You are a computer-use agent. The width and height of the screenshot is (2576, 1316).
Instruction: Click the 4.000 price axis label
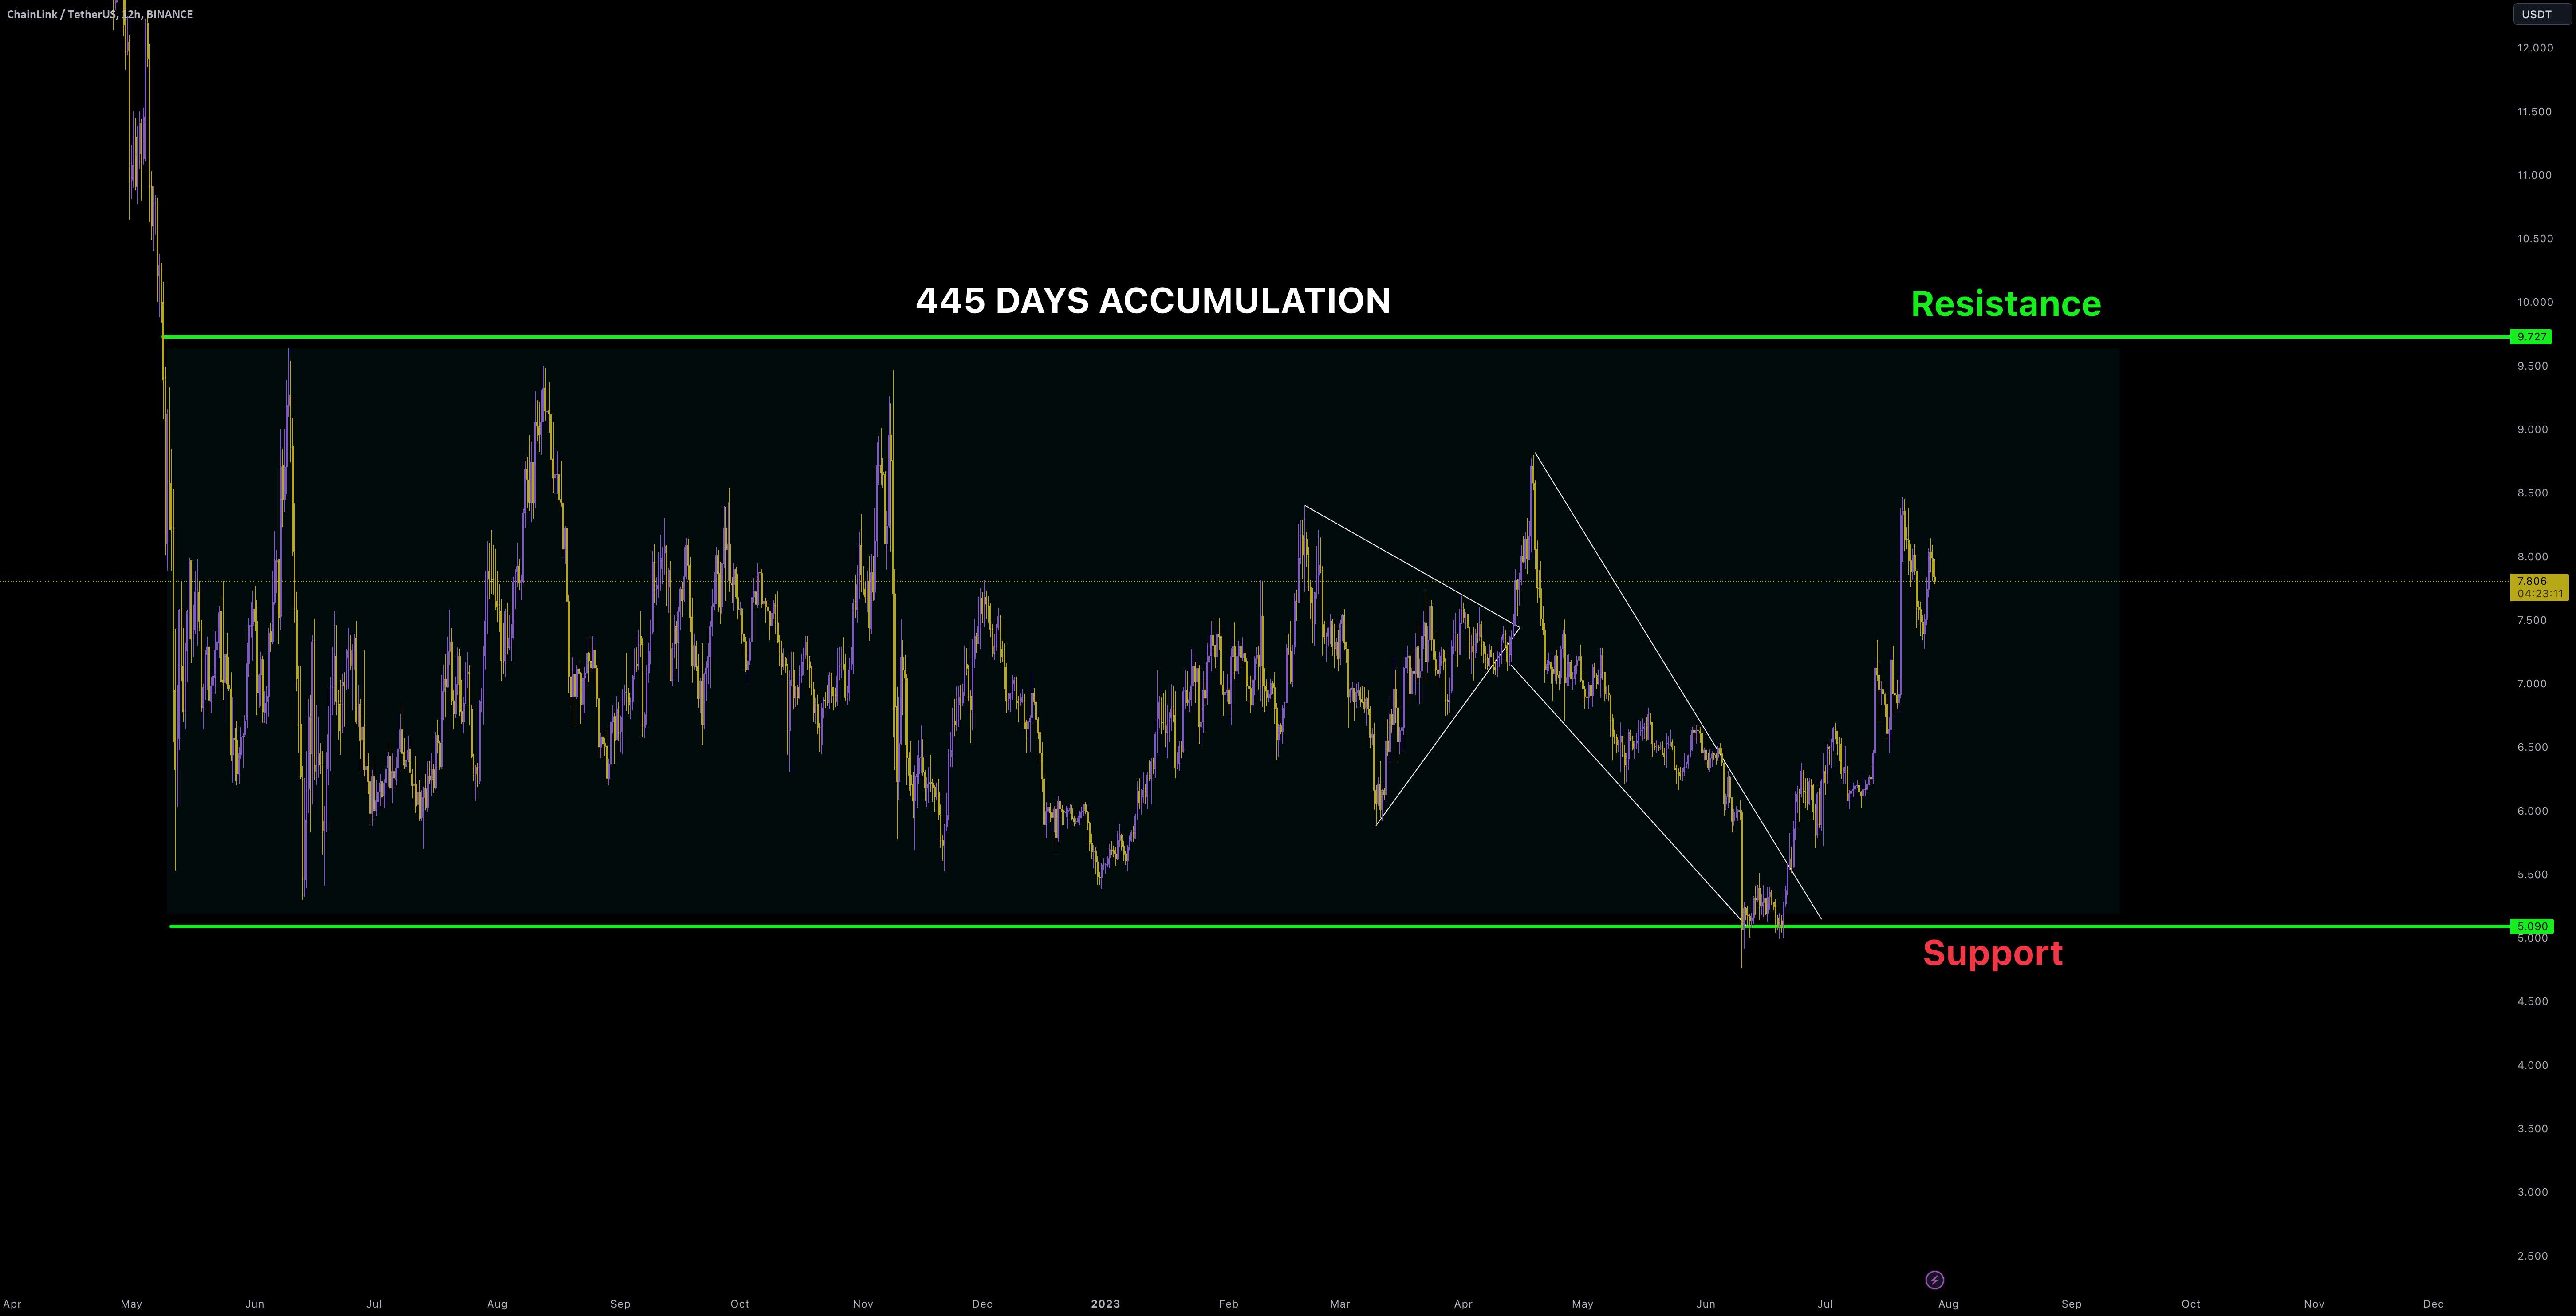(x=2533, y=1065)
